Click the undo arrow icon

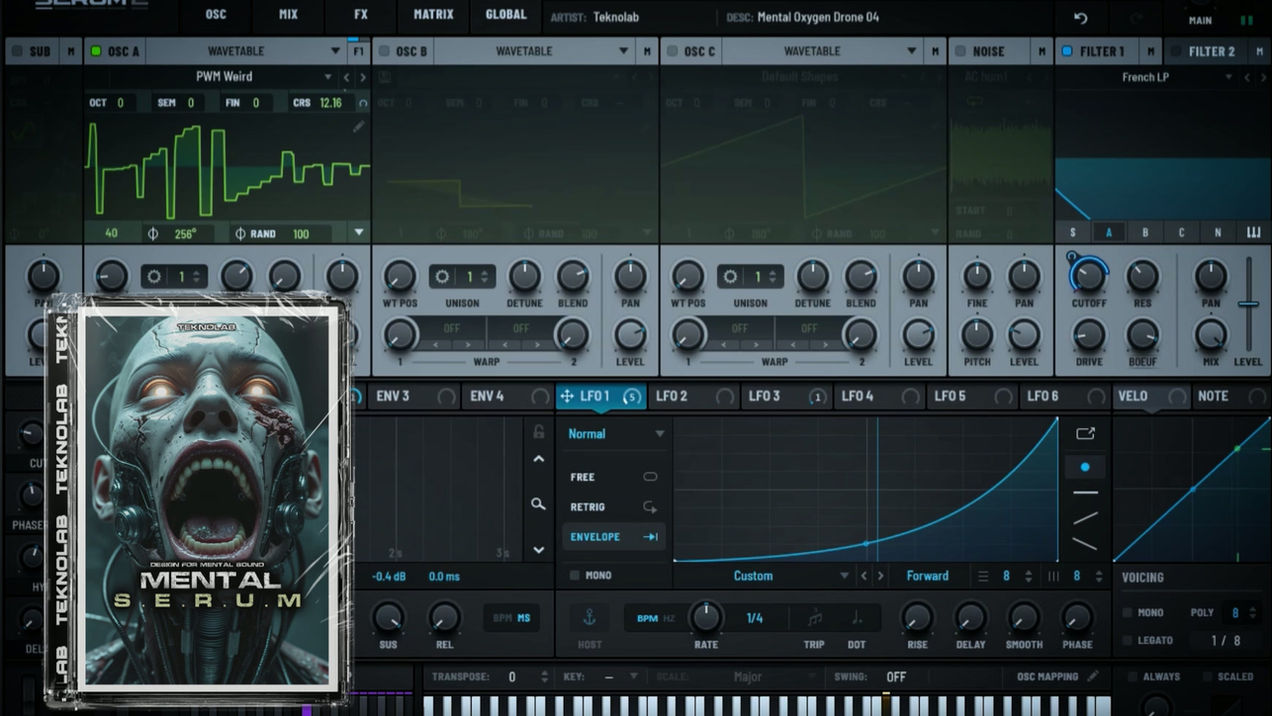[x=1081, y=18]
